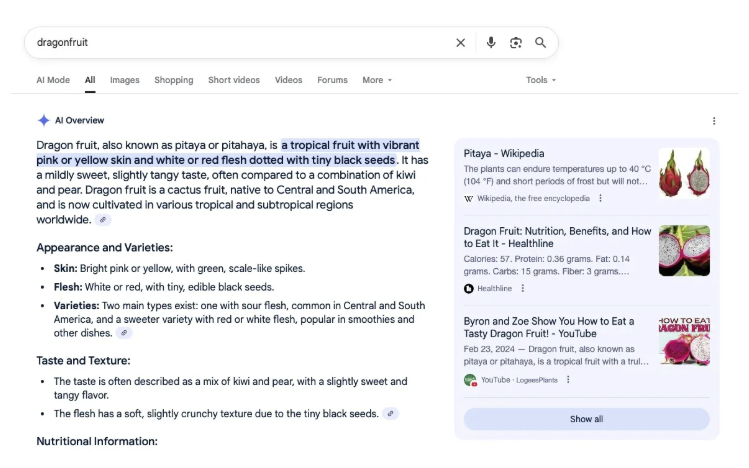749x468 pixels.
Task: Open the AI Overview three-dot options menu
Action: [714, 121]
